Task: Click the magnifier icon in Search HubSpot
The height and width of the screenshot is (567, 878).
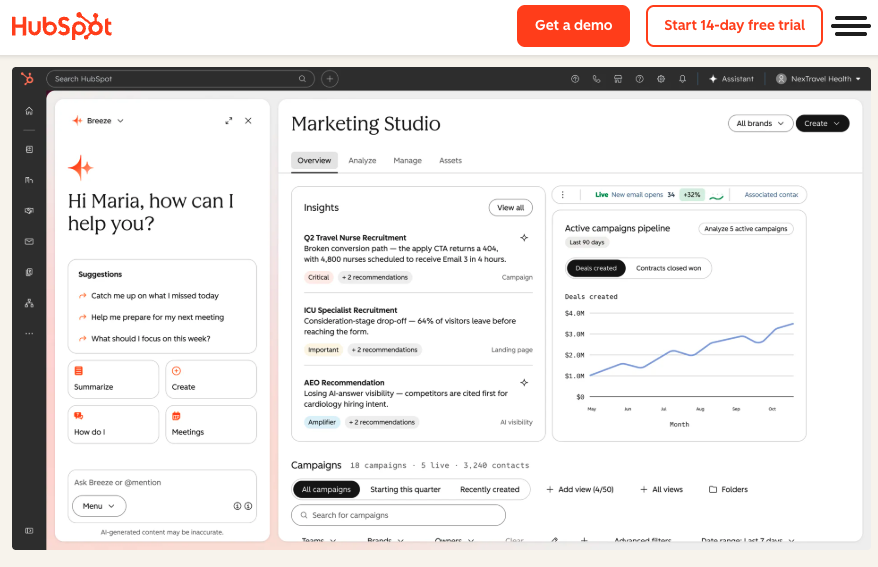Action: tap(302, 79)
